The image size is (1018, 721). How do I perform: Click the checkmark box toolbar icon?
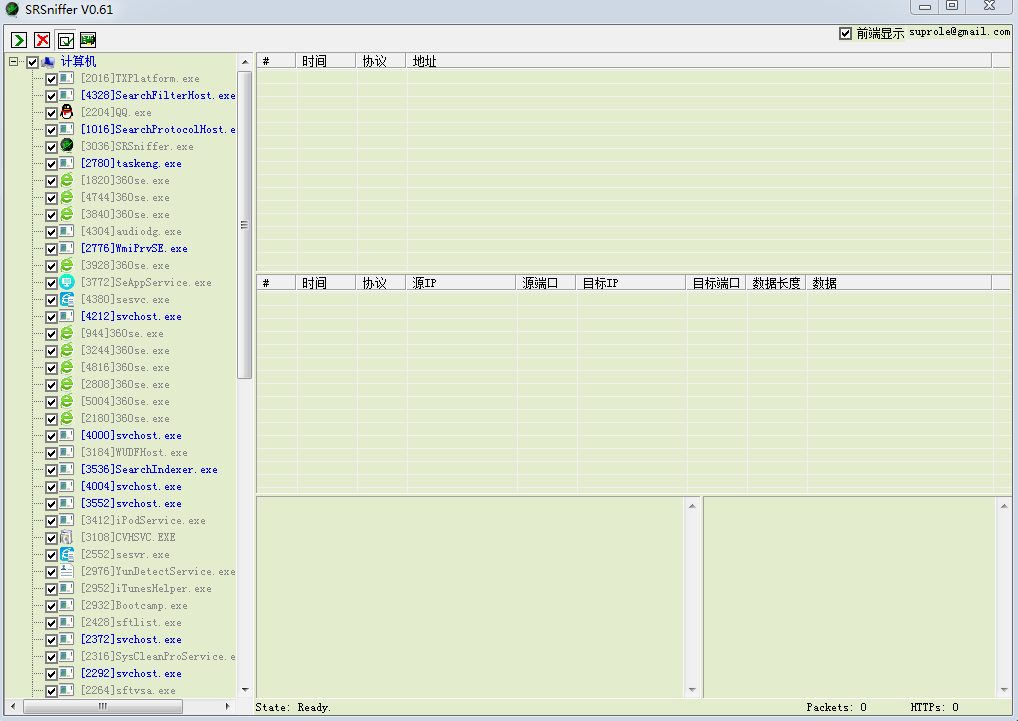click(x=66, y=40)
